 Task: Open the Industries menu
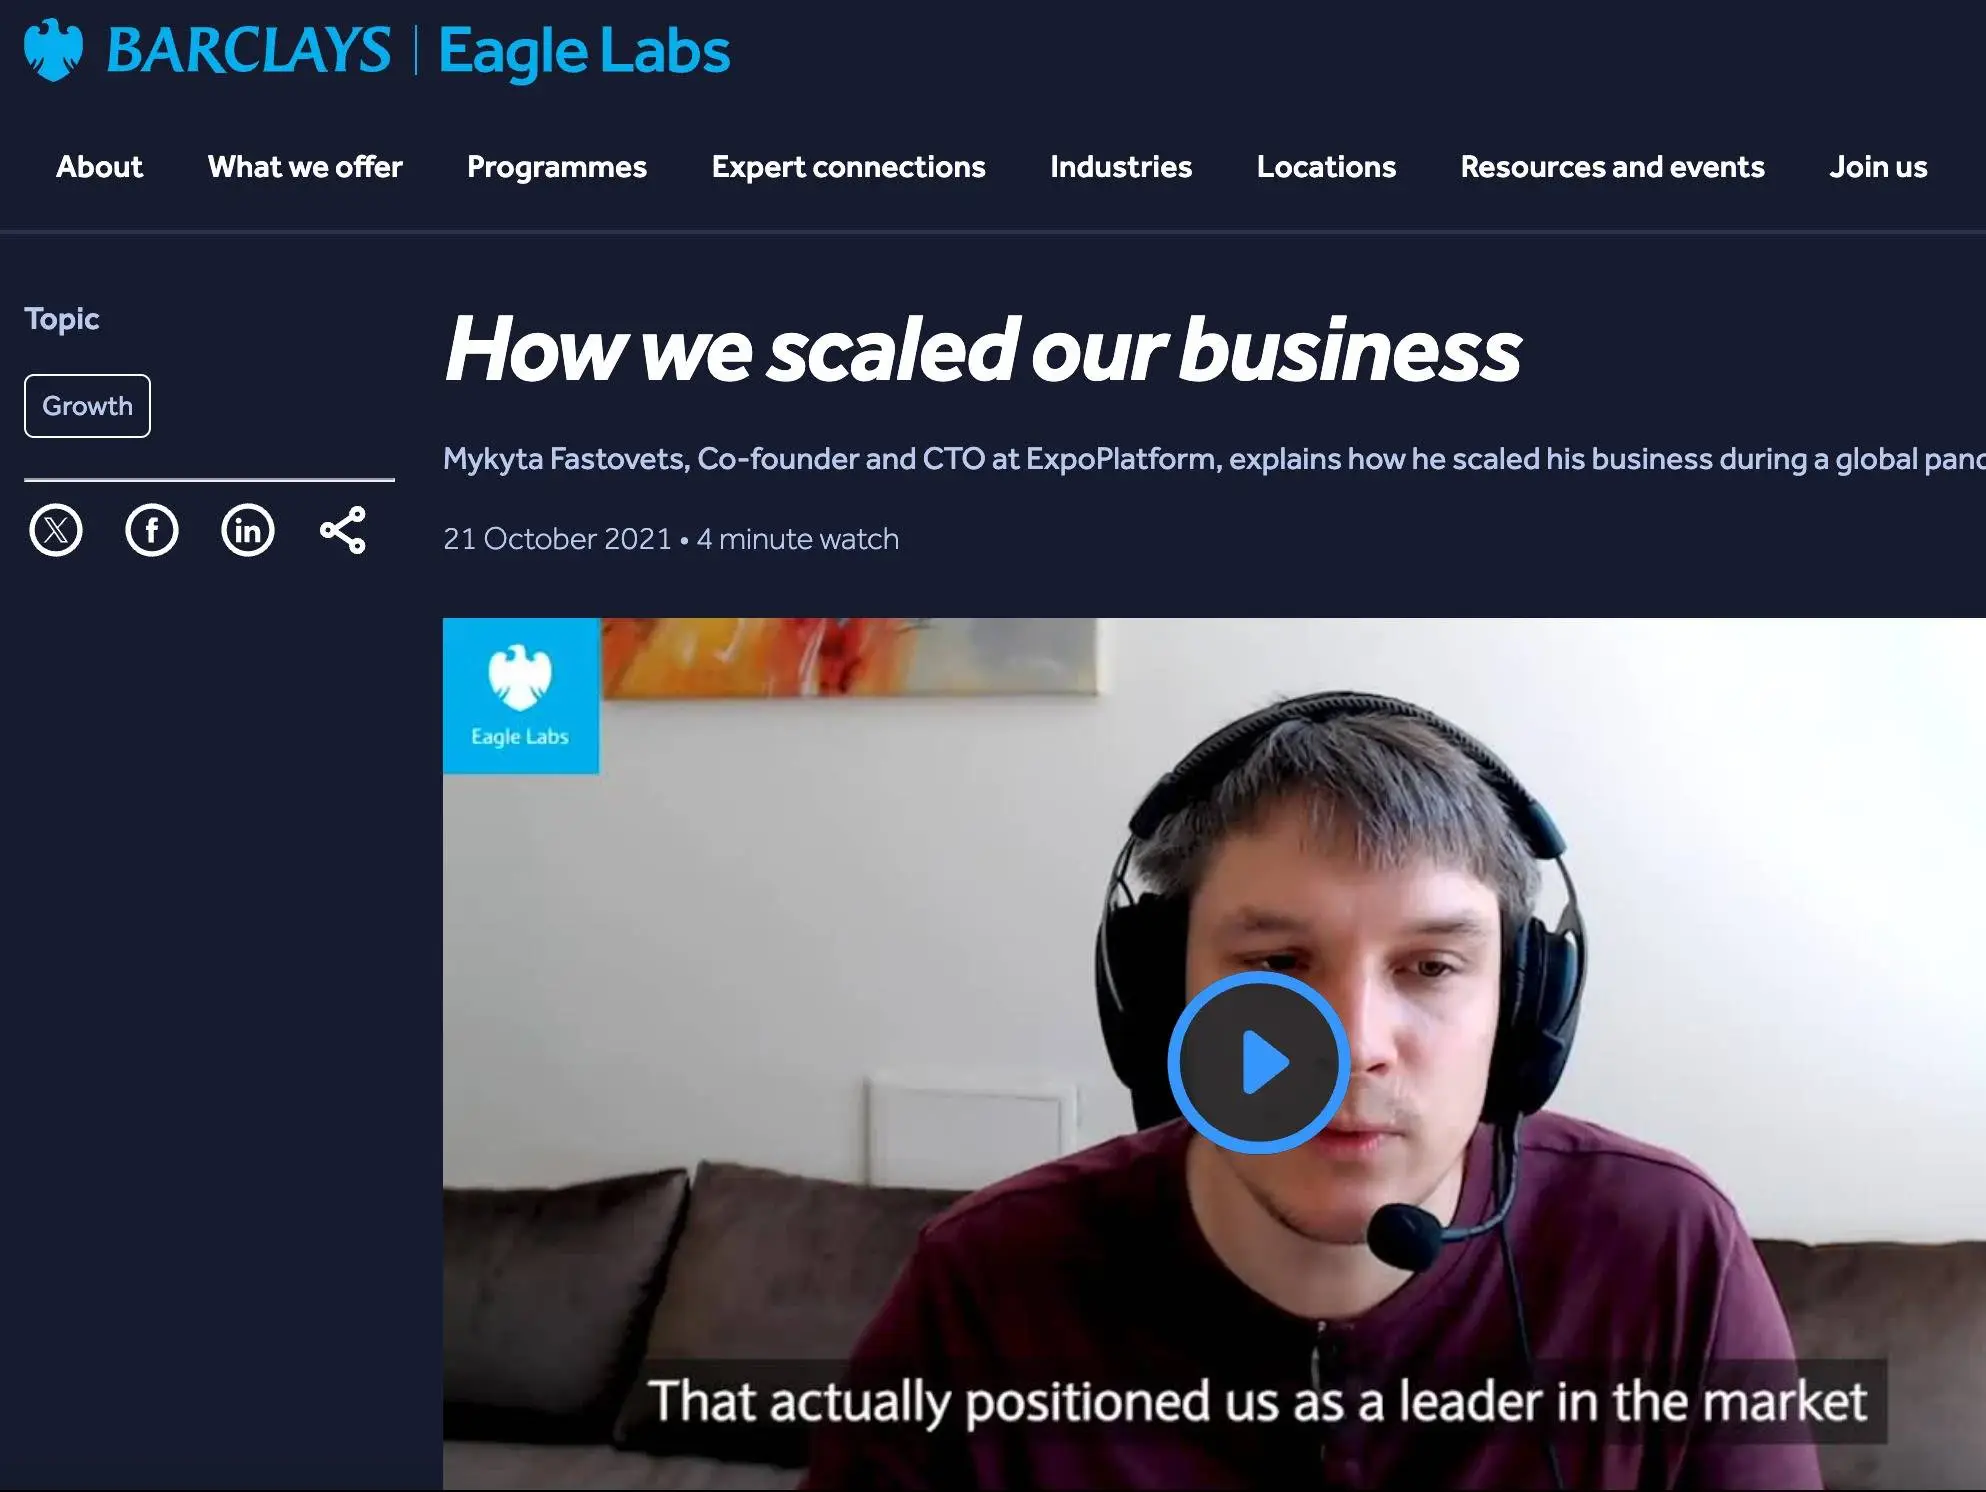tap(1121, 167)
